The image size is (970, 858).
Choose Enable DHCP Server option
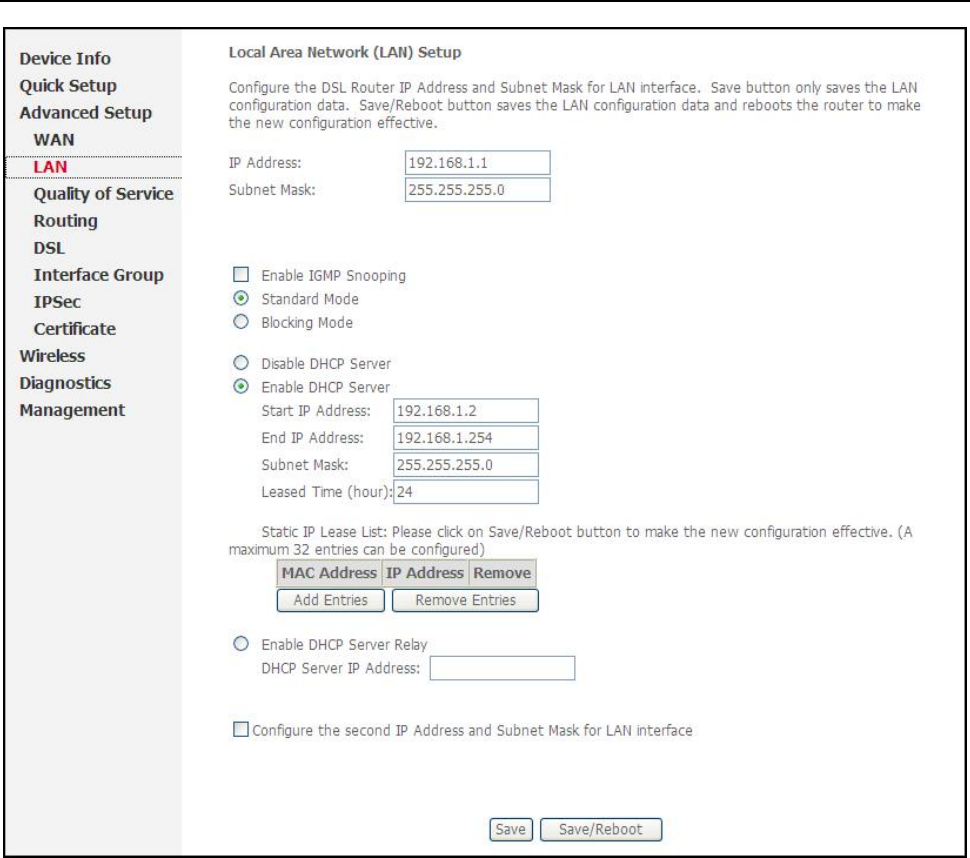tap(241, 387)
